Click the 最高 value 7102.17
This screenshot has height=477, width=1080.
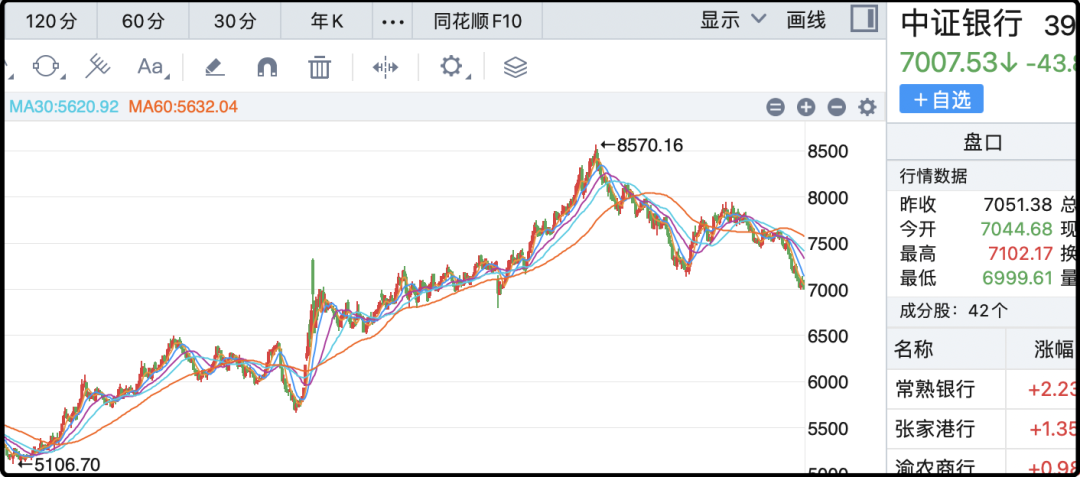tap(1021, 253)
